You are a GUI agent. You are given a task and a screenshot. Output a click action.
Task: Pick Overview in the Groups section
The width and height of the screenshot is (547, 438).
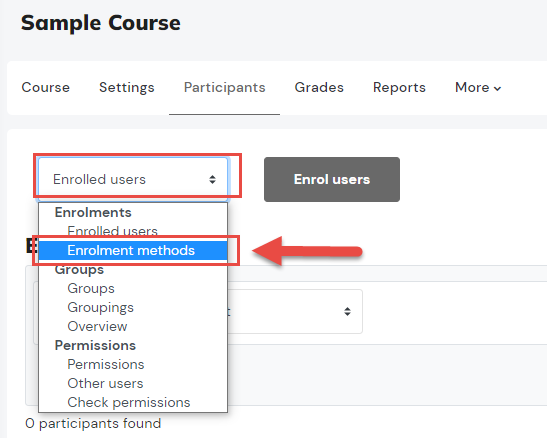[x=97, y=326]
